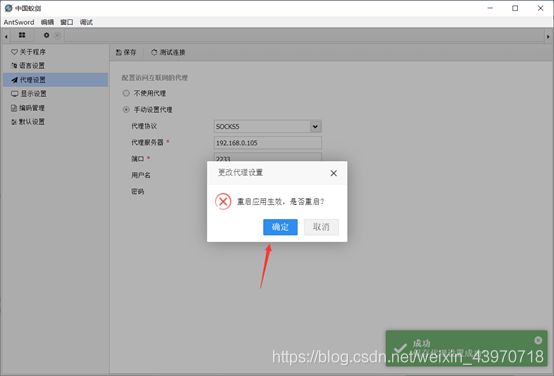554x376 pixels.
Task: Click the red error icon in dialog
Action: [223, 201]
